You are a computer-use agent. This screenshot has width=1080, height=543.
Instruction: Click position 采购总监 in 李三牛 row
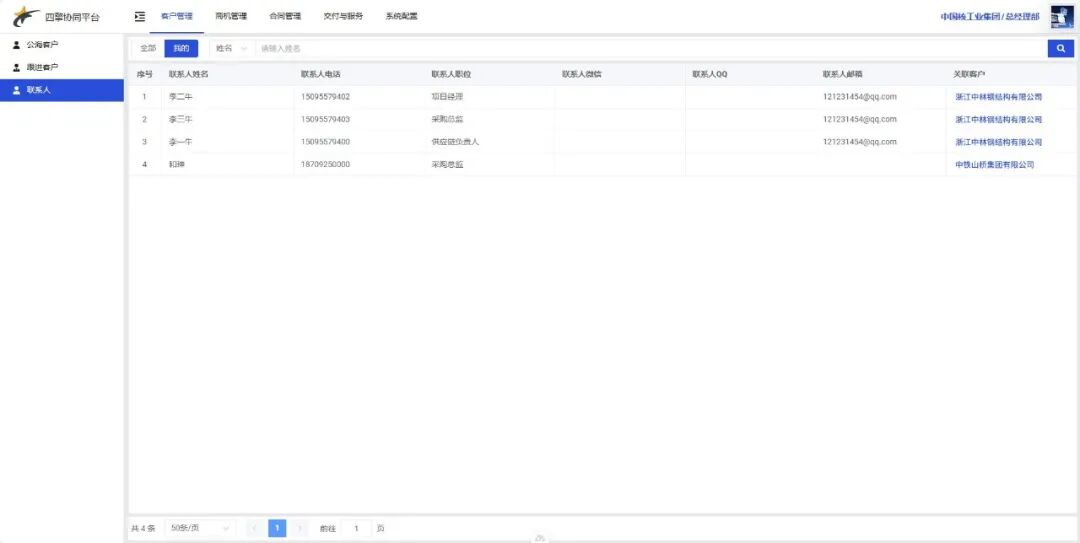click(448, 120)
